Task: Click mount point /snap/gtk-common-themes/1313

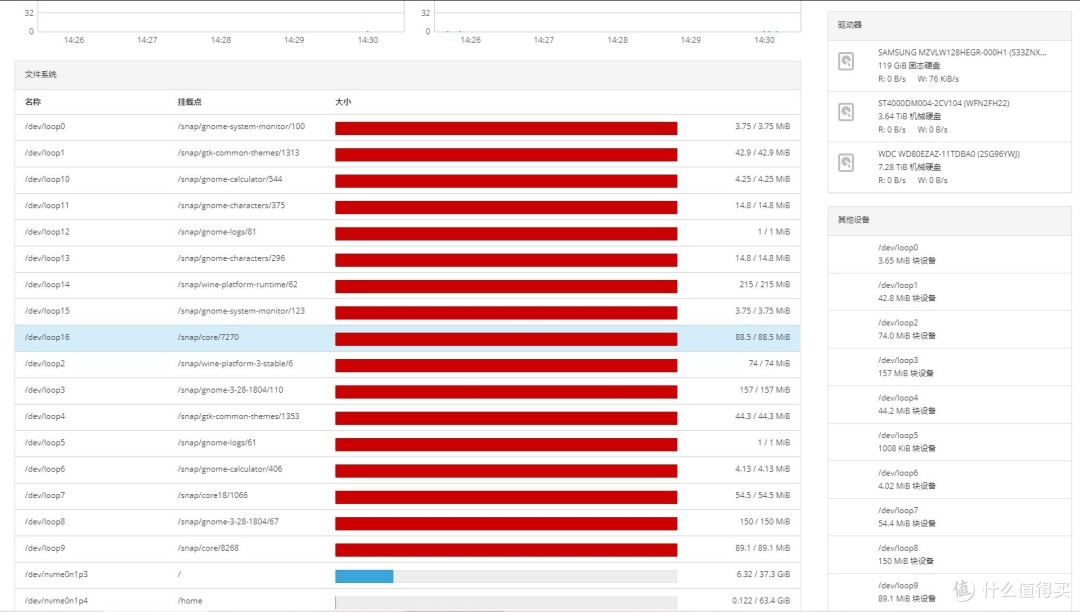Action: (238, 153)
